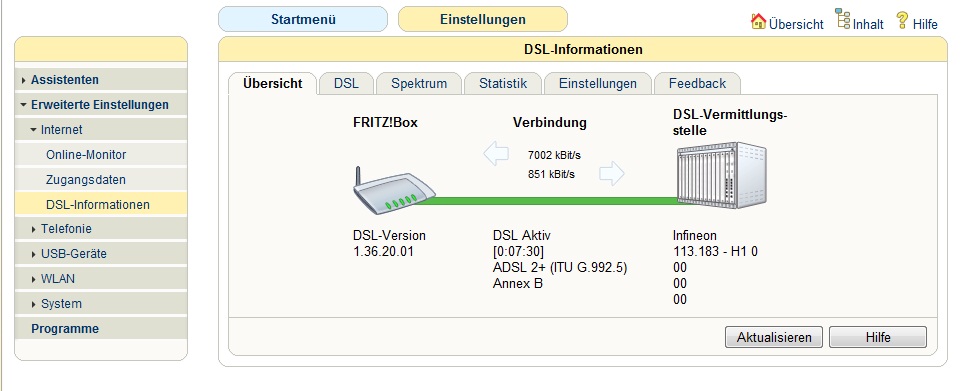Click the yellow question mark Hilfe icon
Image resolution: width=963 pixels, height=391 pixels.
click(902, 20)
